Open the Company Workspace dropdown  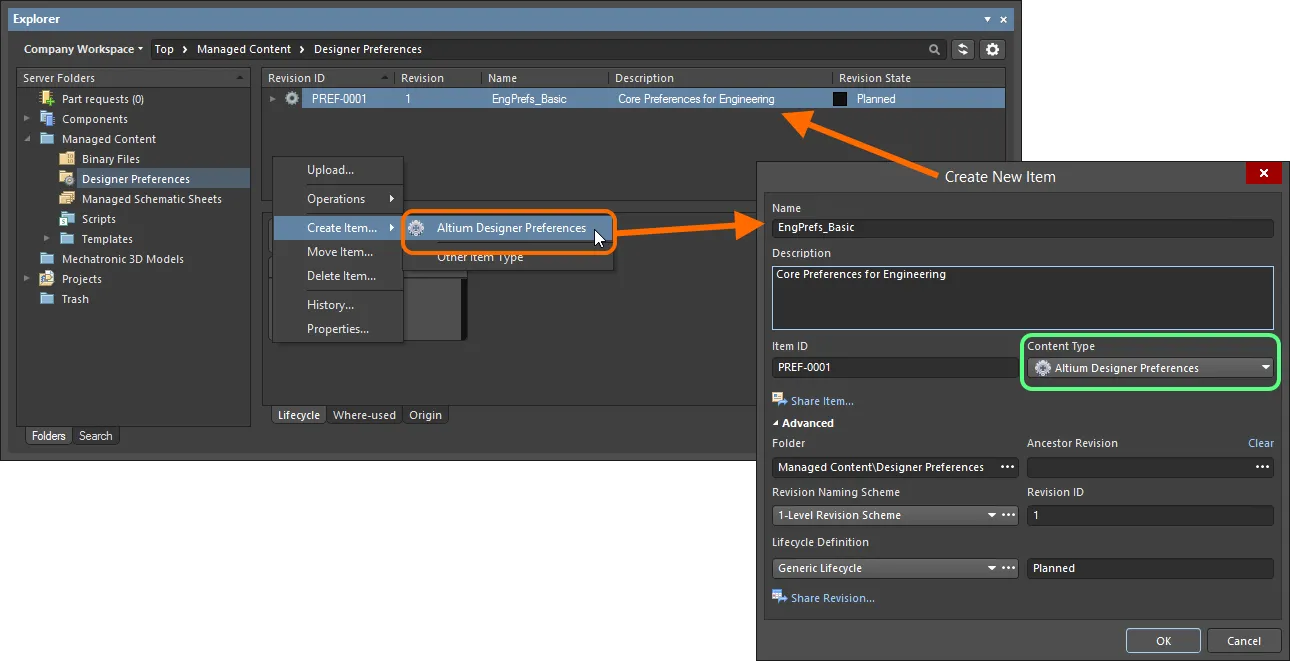tap(84, 49)
